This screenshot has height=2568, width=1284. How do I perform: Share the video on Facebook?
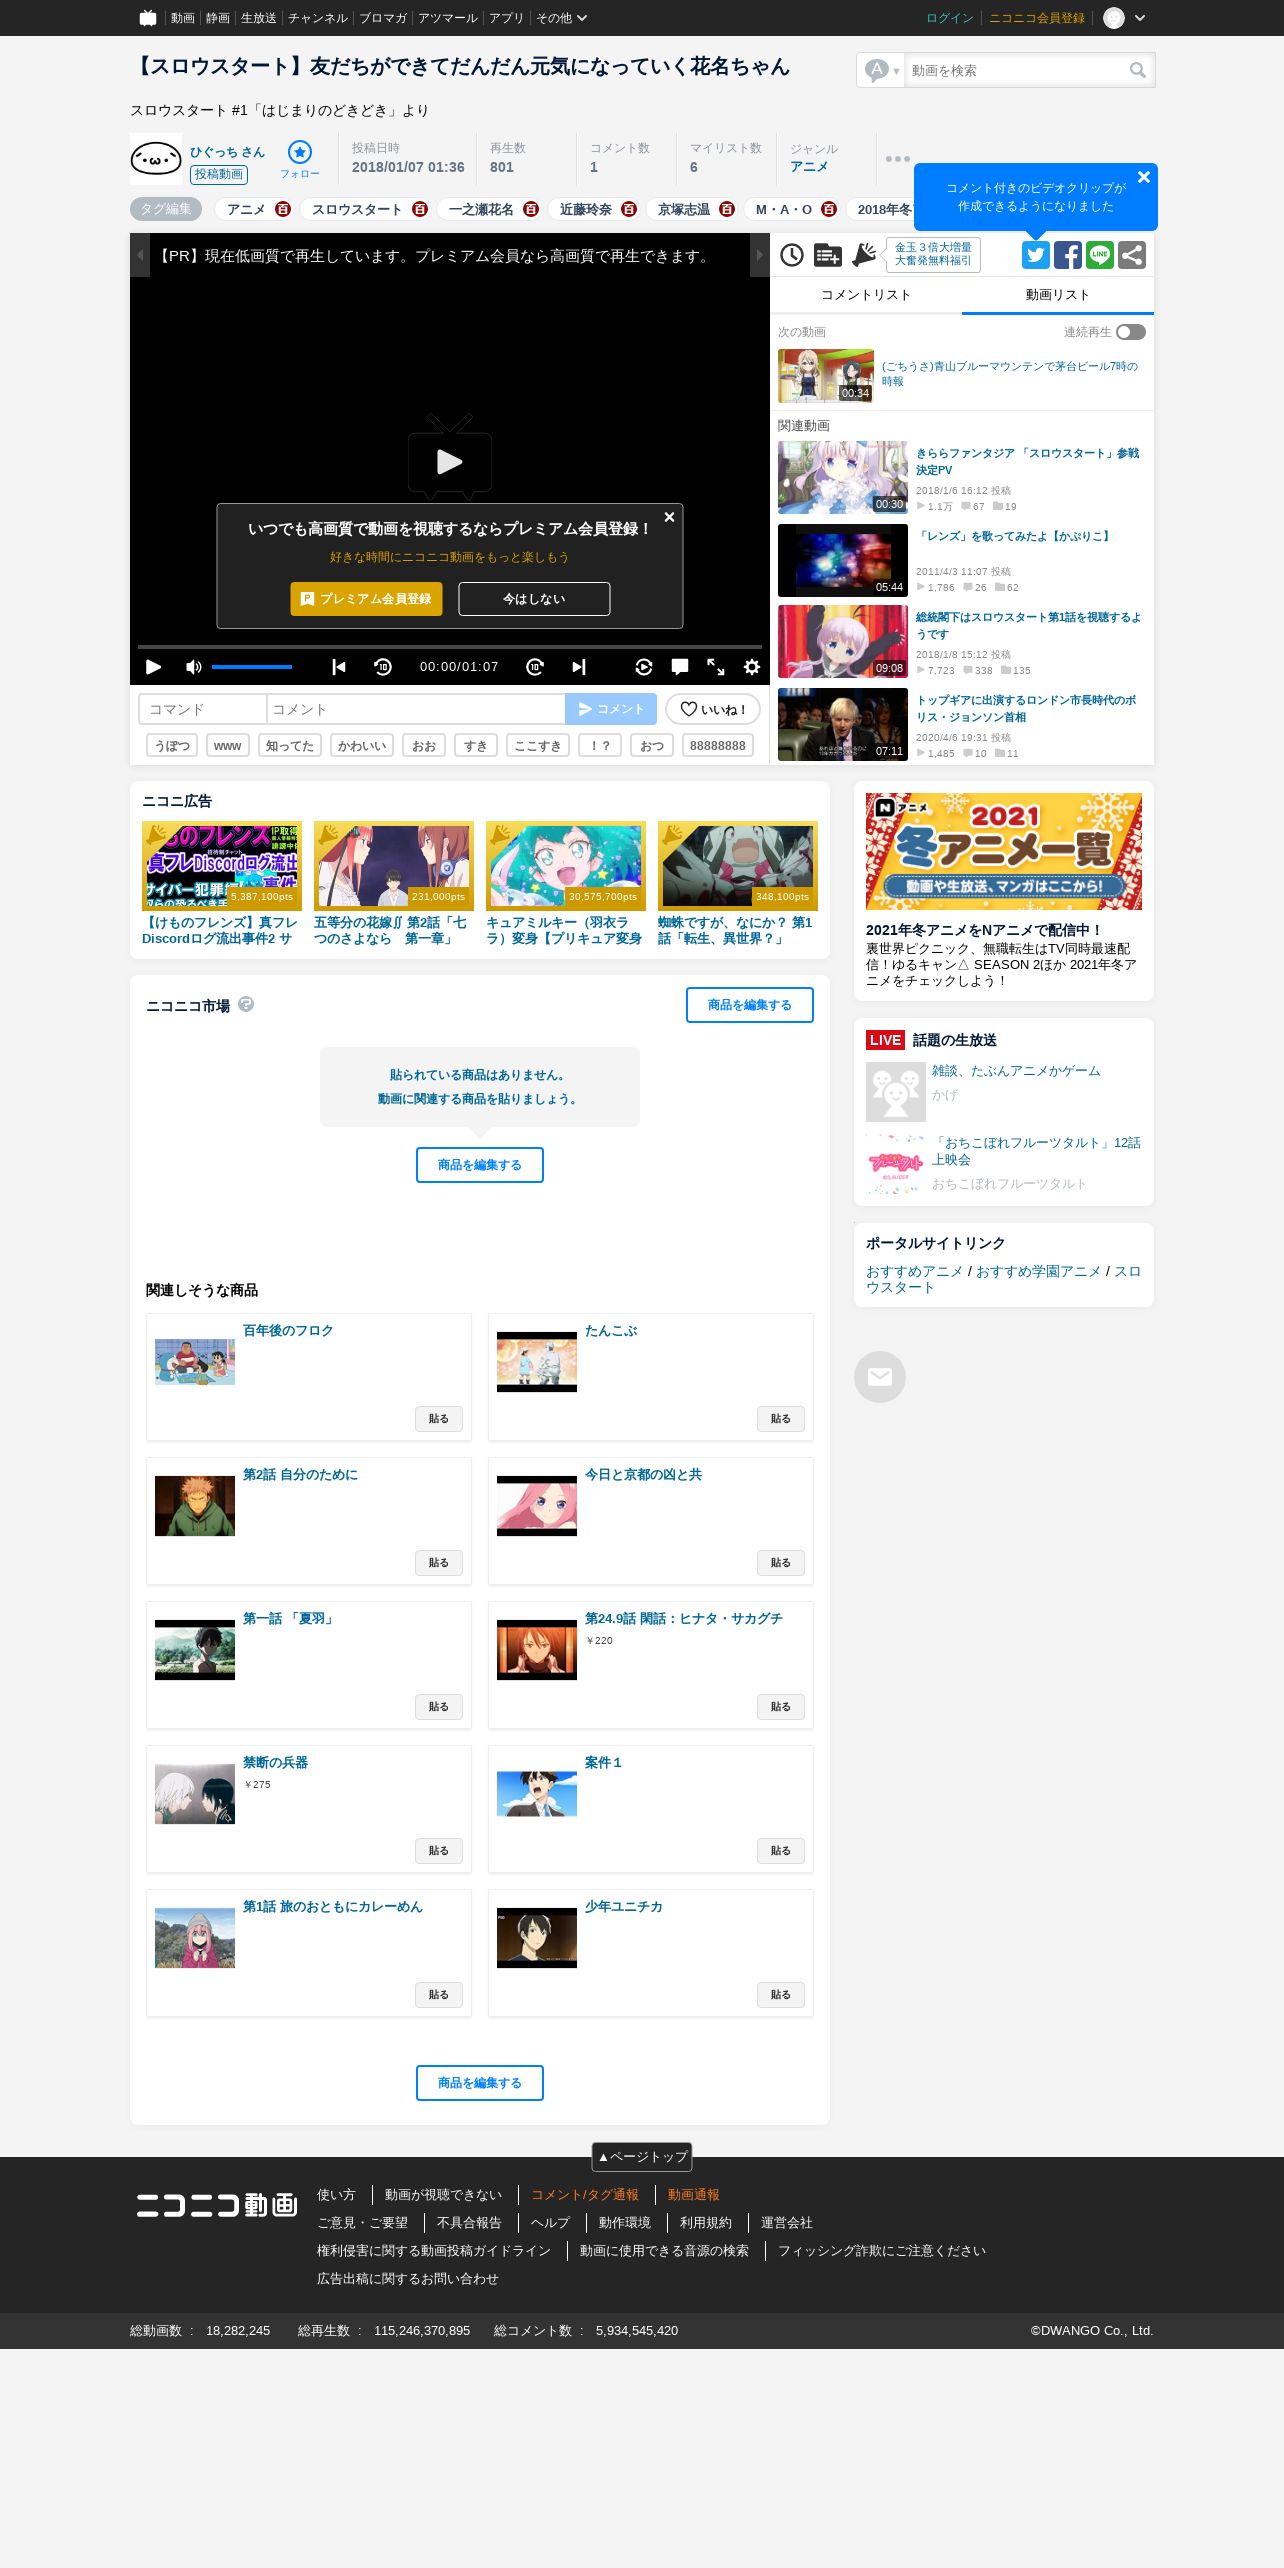coord(1068,255)
